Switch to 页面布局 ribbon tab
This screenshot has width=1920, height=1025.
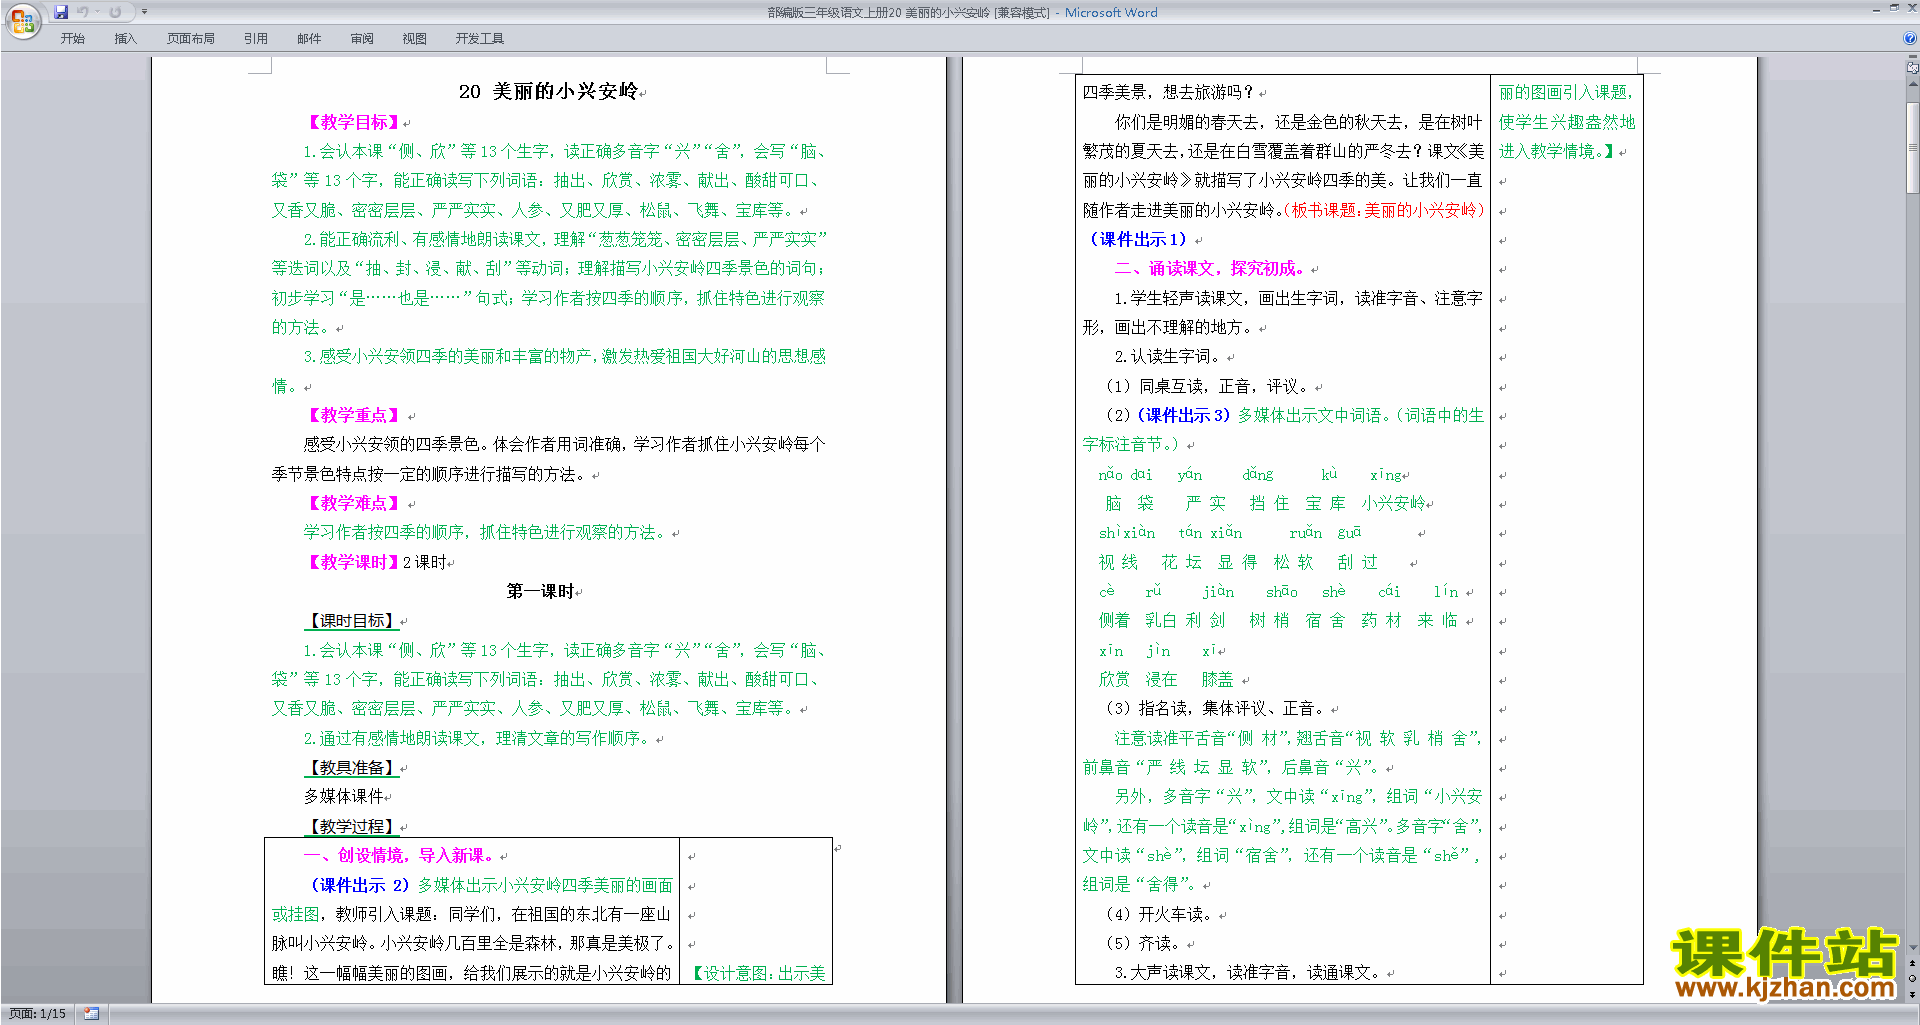coord(191,39)
